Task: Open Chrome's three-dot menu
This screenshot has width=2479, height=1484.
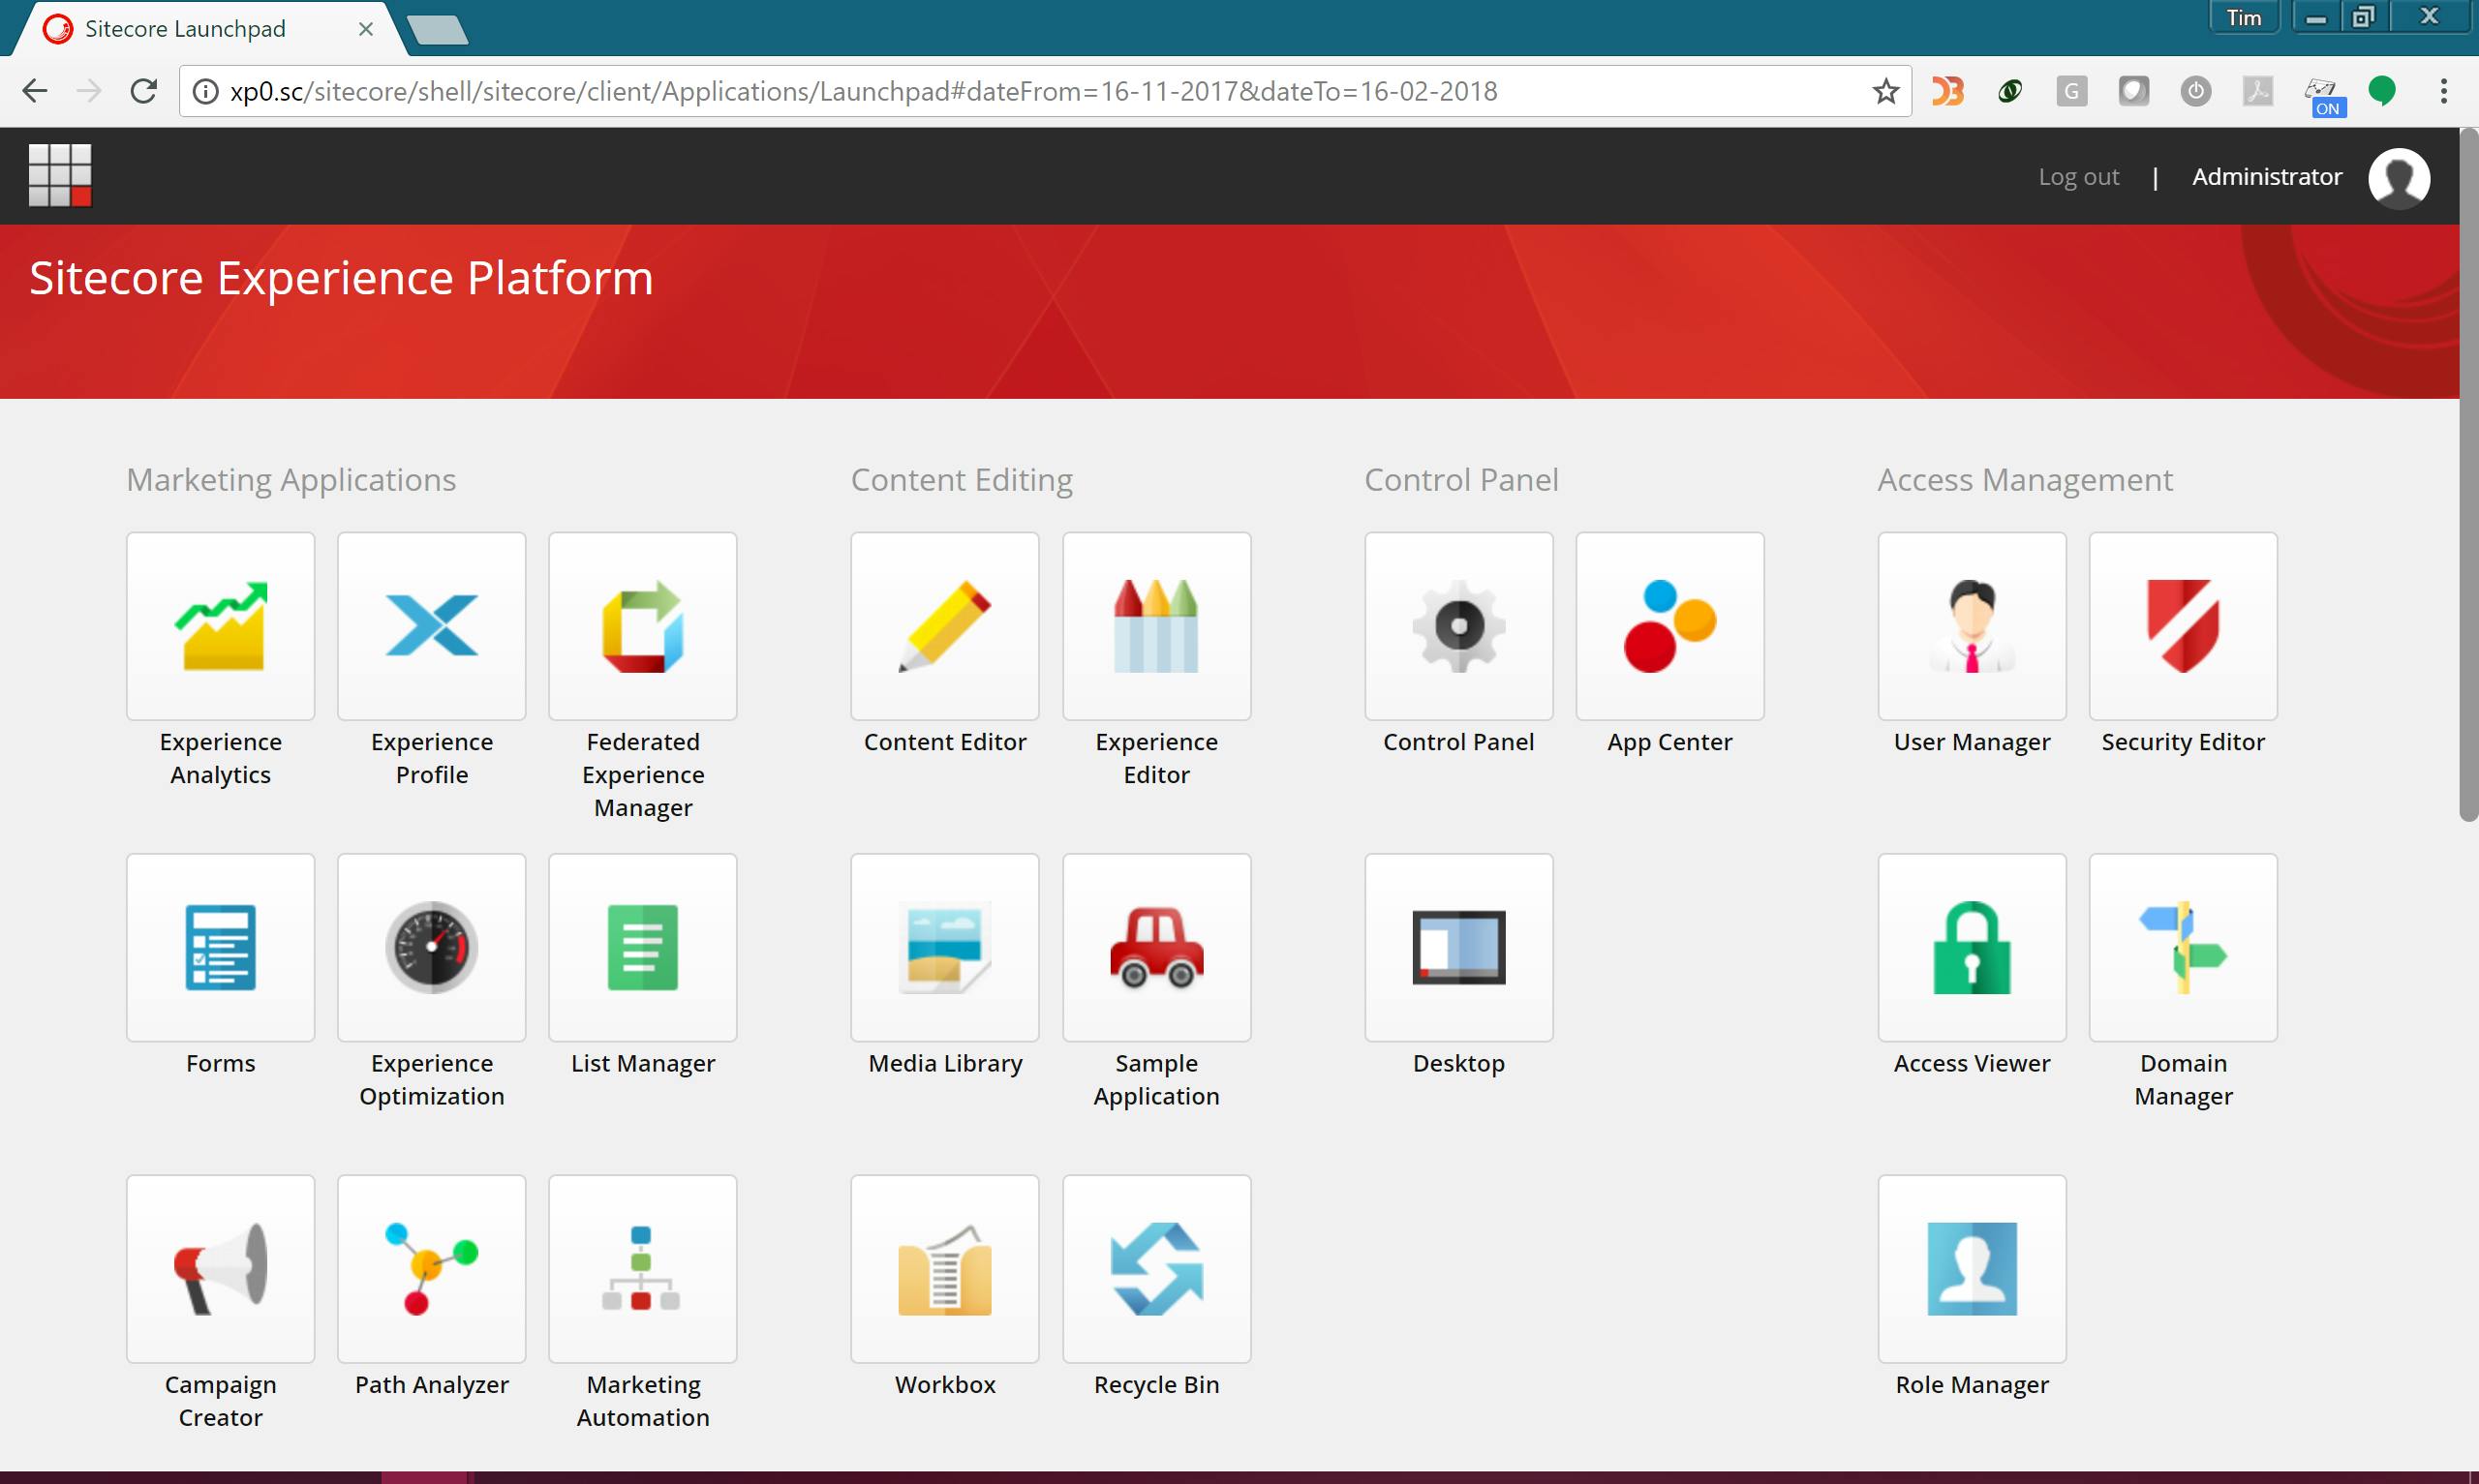Action: 2444,91
